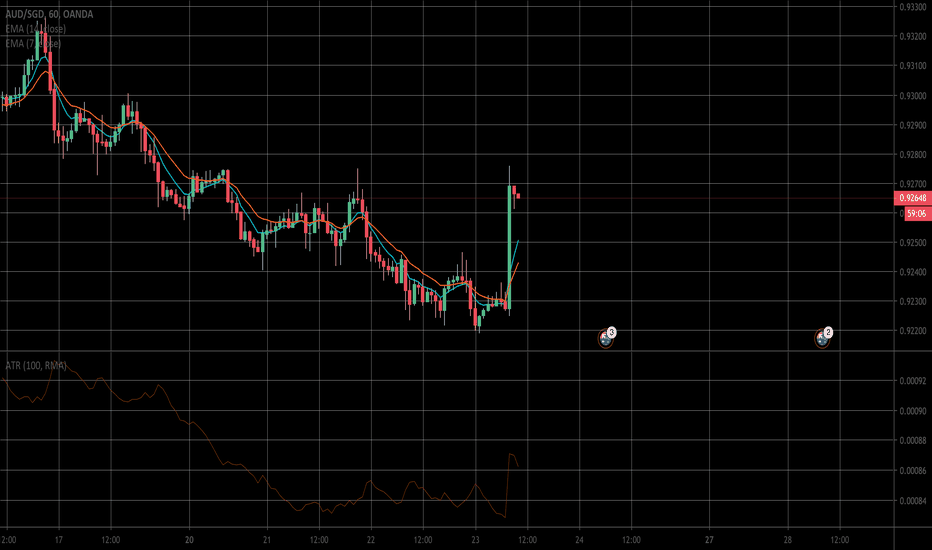This screenshot has height=550, width=932.
Task: Click the 0.92400 price axis label
Action: click(912, 272)
